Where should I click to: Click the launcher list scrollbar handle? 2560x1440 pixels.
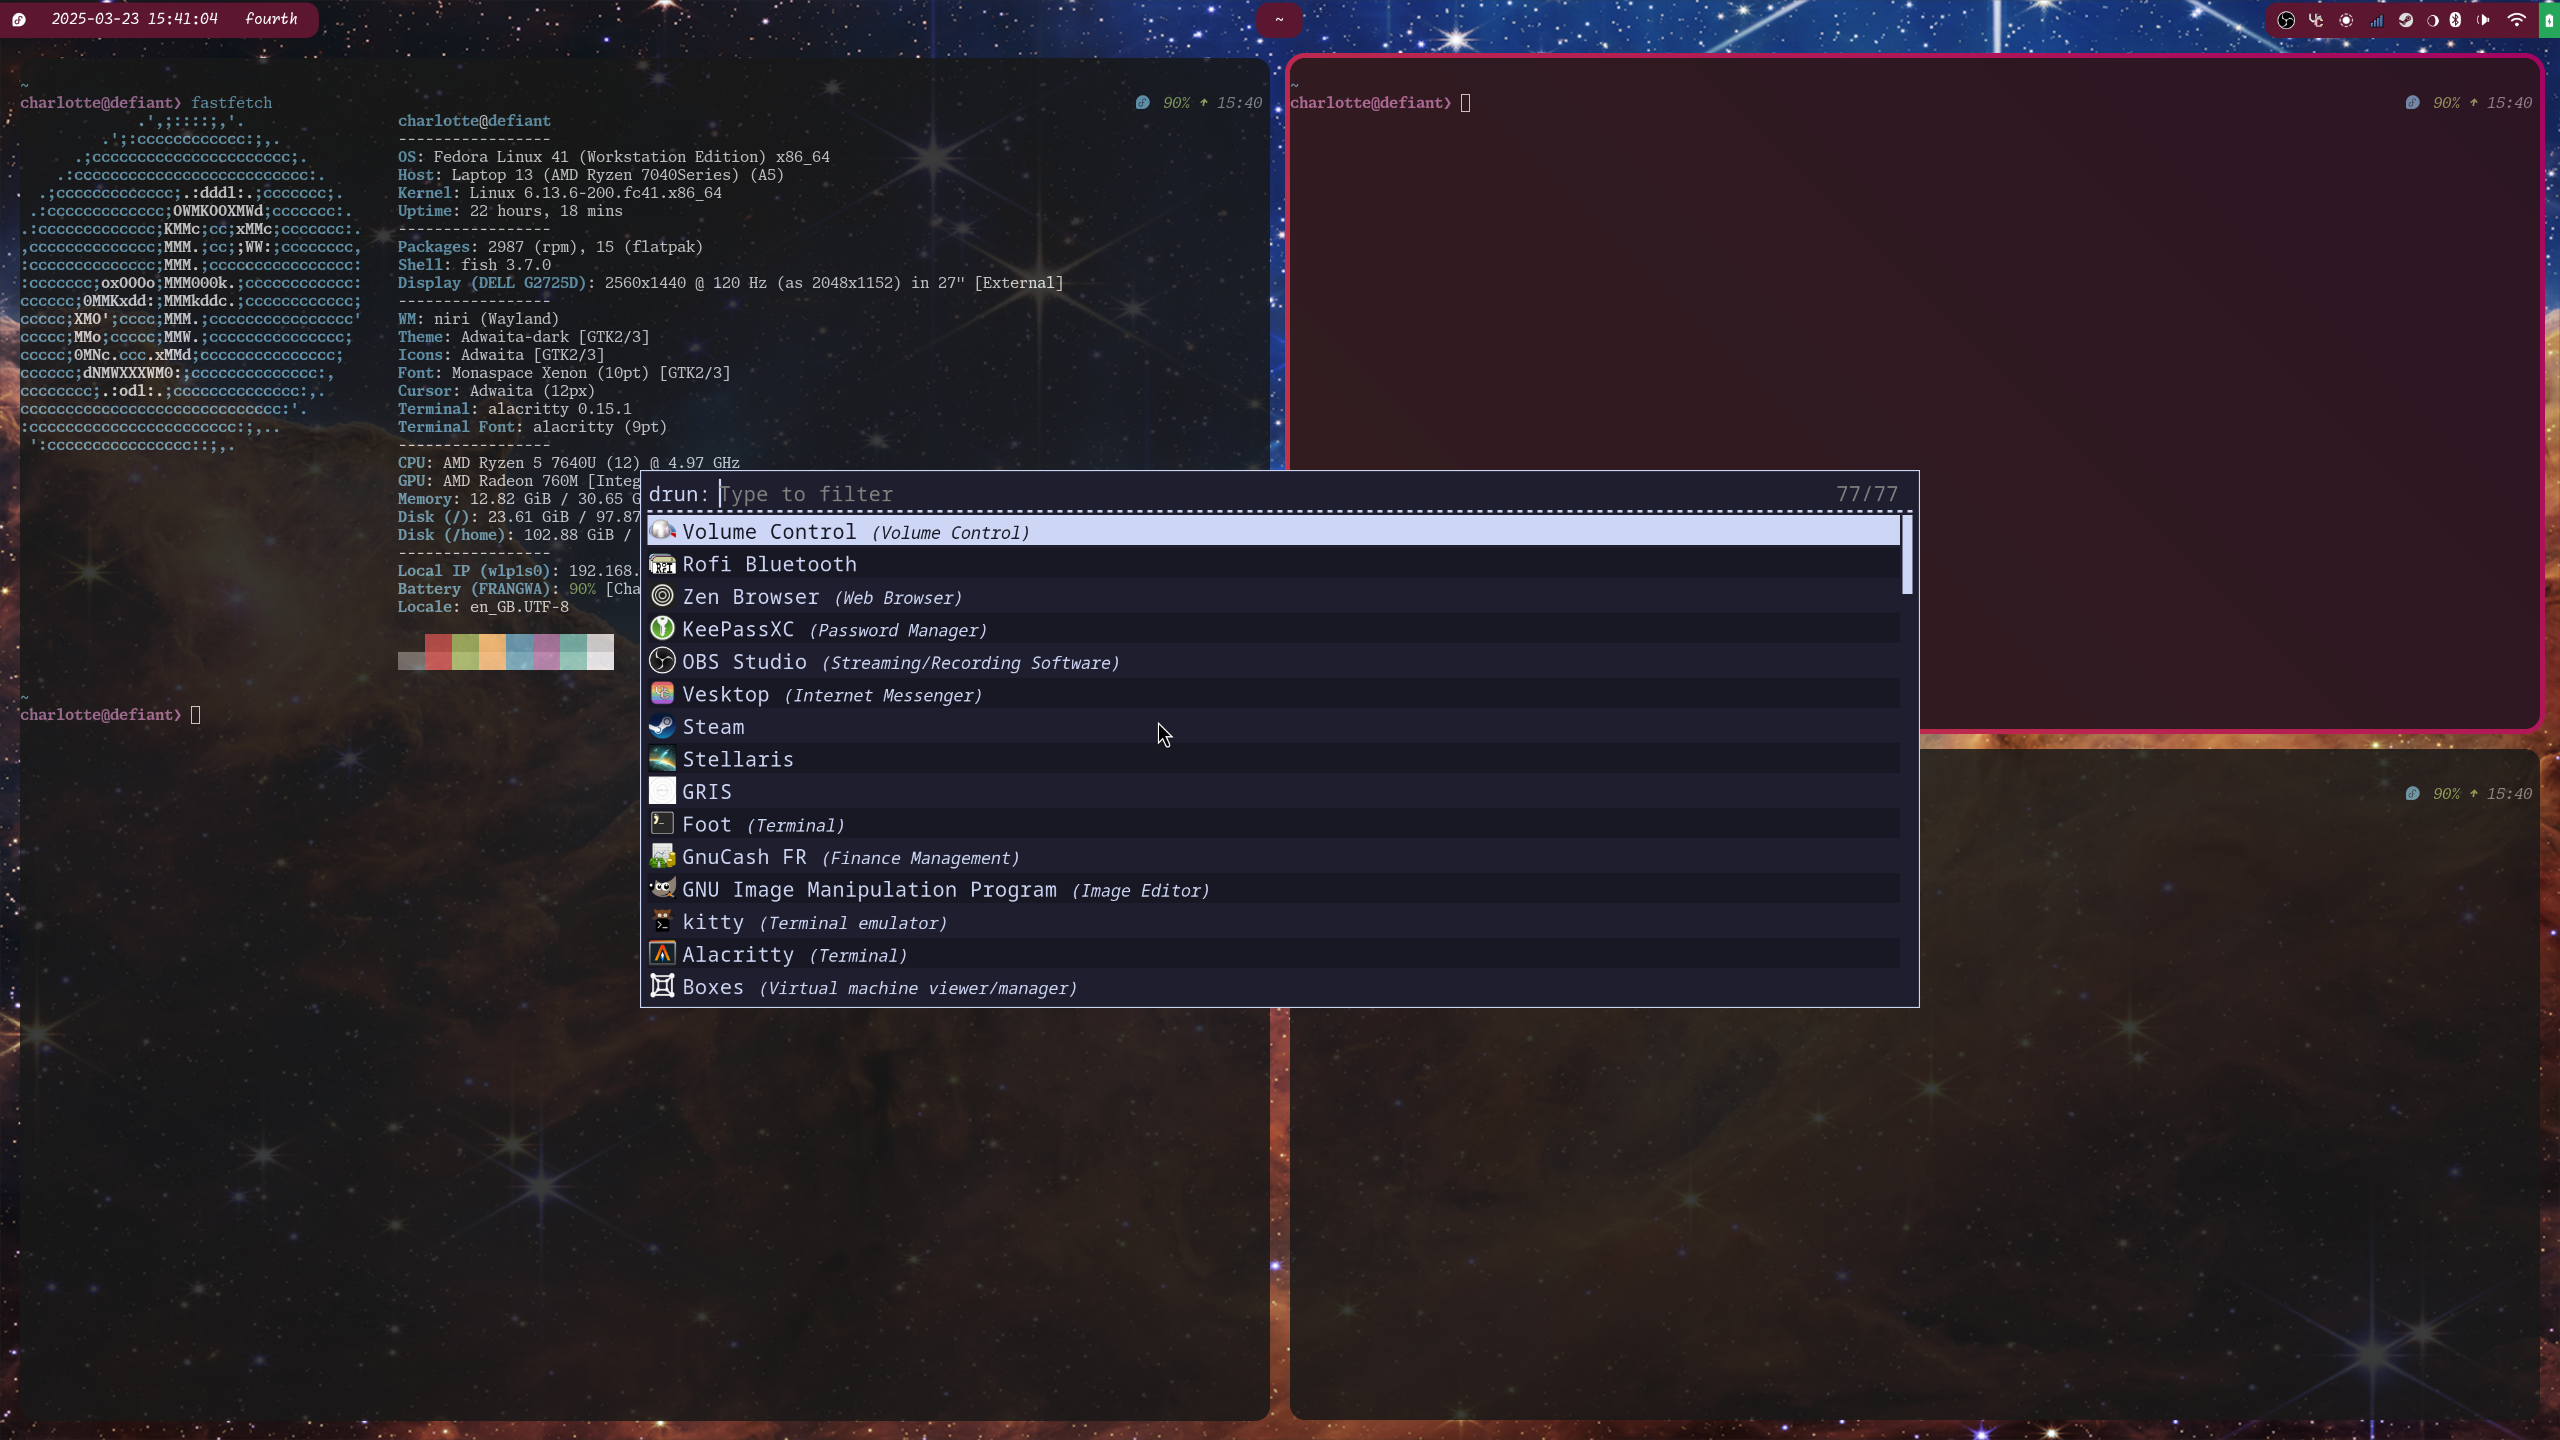tap(1907, 554)
